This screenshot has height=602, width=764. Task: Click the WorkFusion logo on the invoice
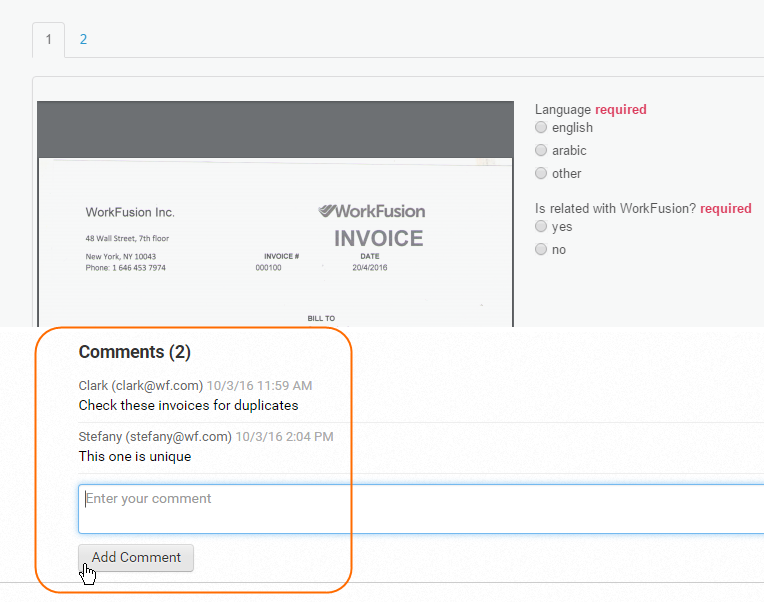(372, 211)
